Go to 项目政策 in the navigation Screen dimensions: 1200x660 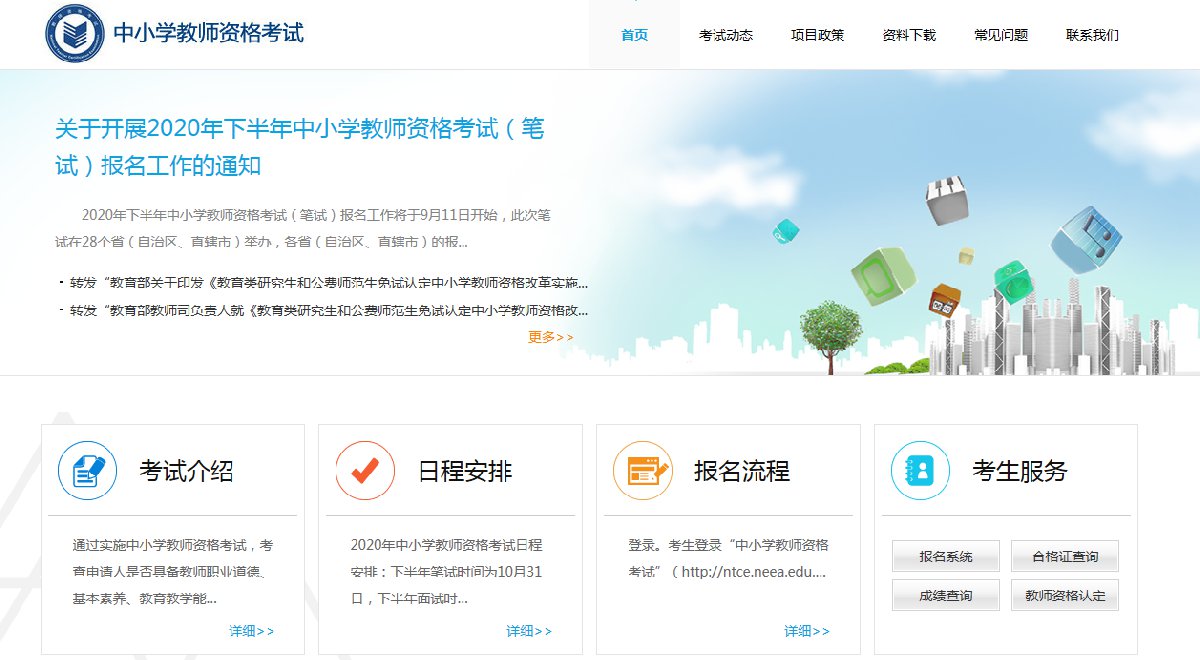pyautogui.click(x=817, y=35)
